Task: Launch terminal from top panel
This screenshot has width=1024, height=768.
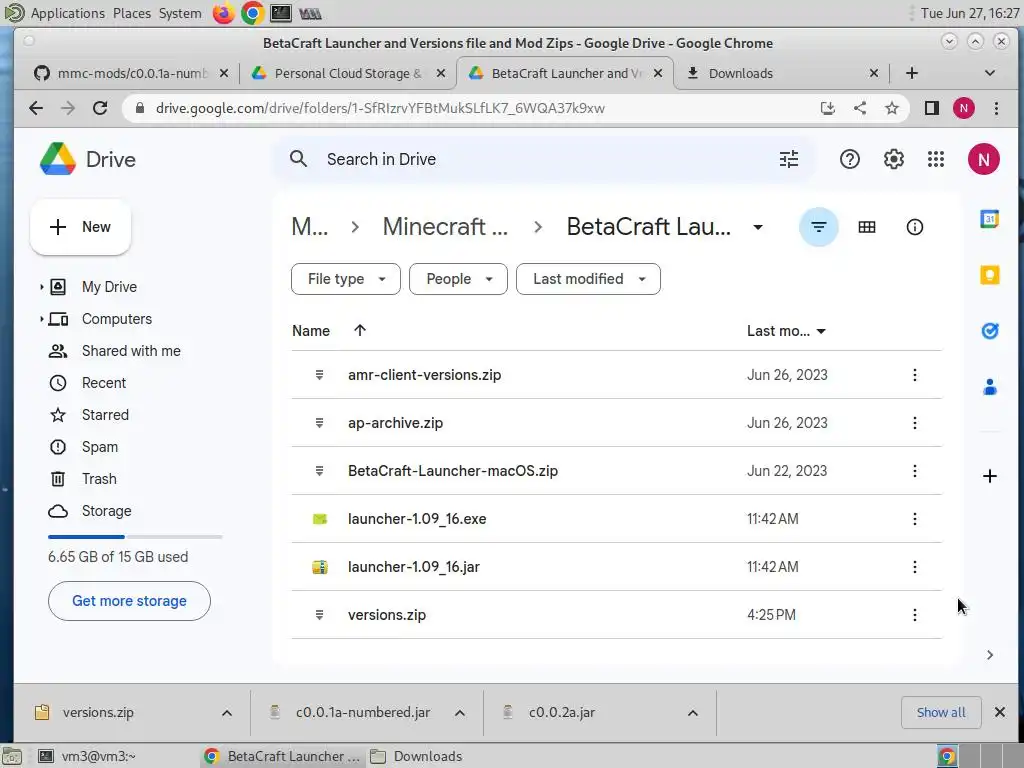Action: pyautogui.click(x=281, y=13)
